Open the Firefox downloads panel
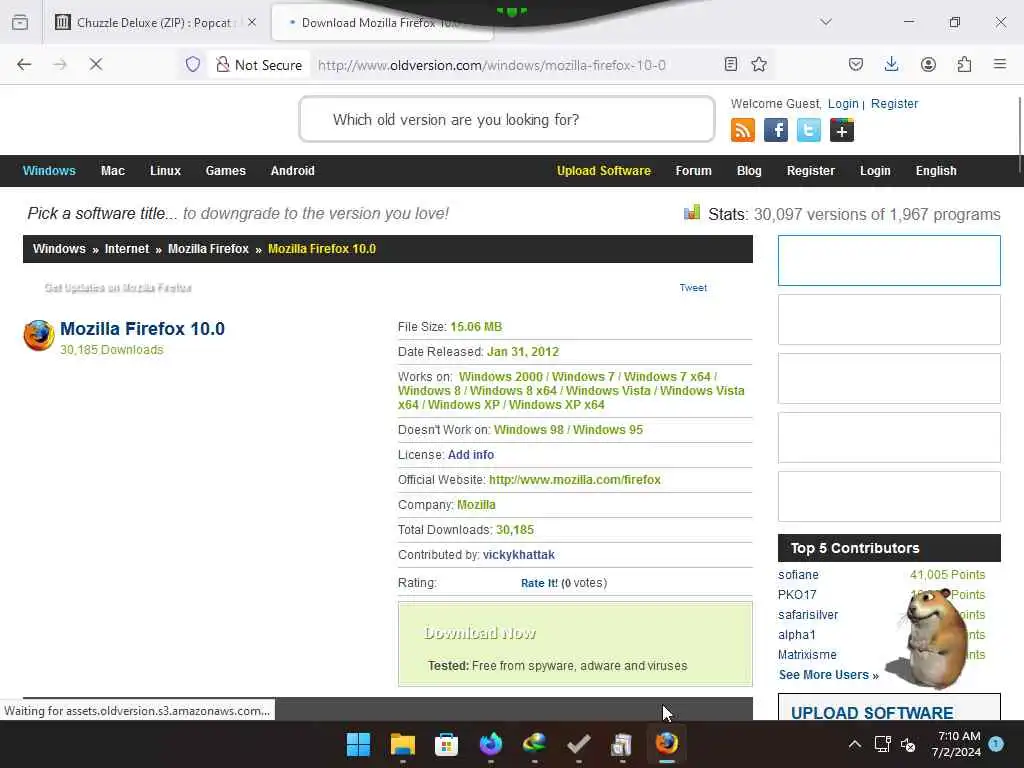Image resolution: width=1024 pixels, height=768 pixels. [x=891, y=64]
